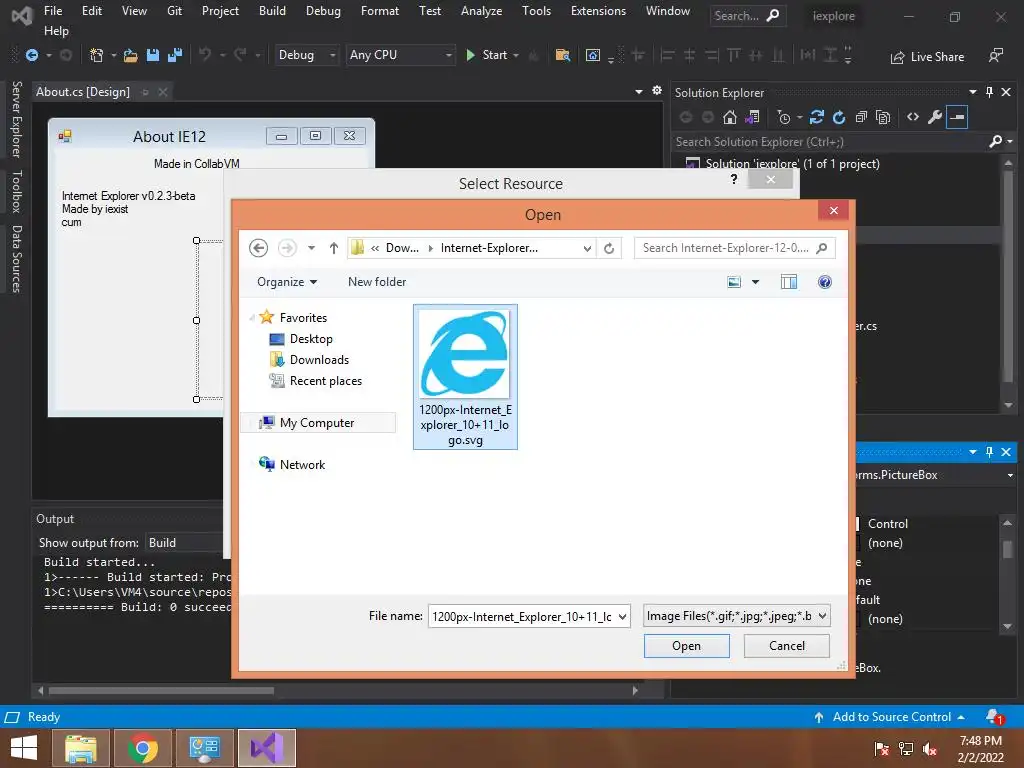Image resolution: width=1024 pixels, height=768 pixels.
Task: Click the tab settings gear above the designer
Action: pos(657,91)
